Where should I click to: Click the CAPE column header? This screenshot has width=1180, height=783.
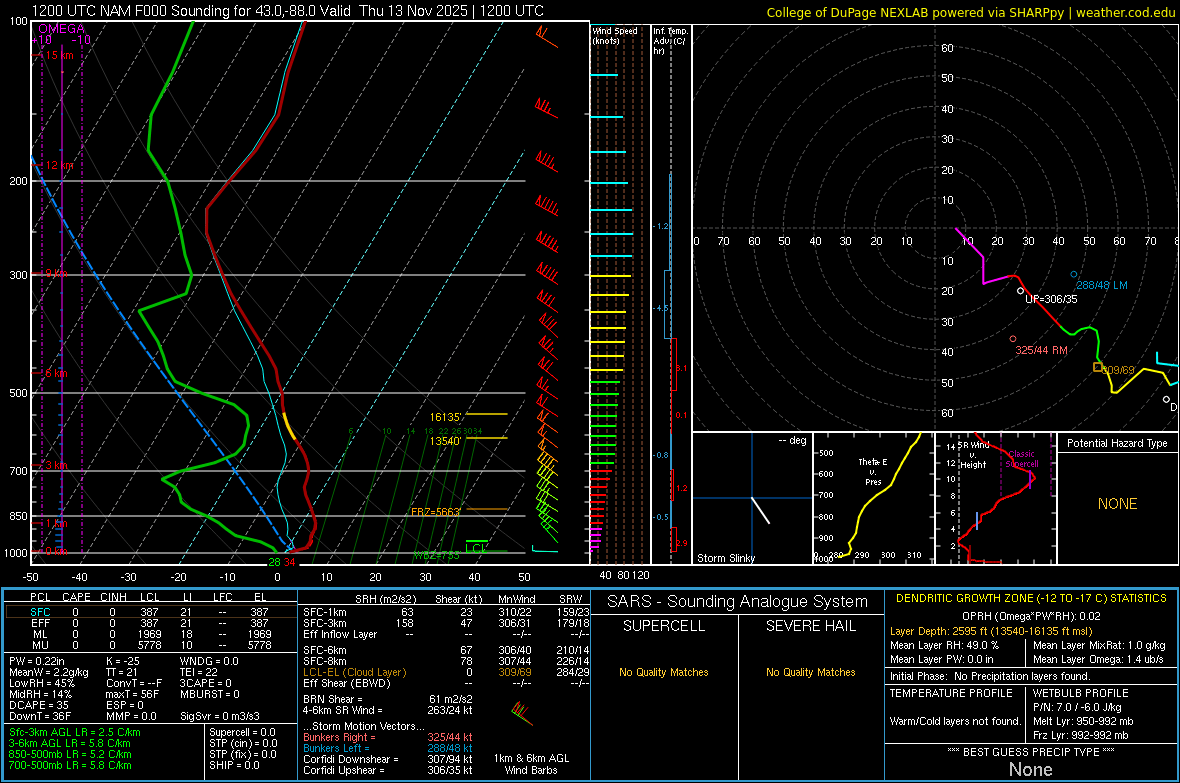76,597
